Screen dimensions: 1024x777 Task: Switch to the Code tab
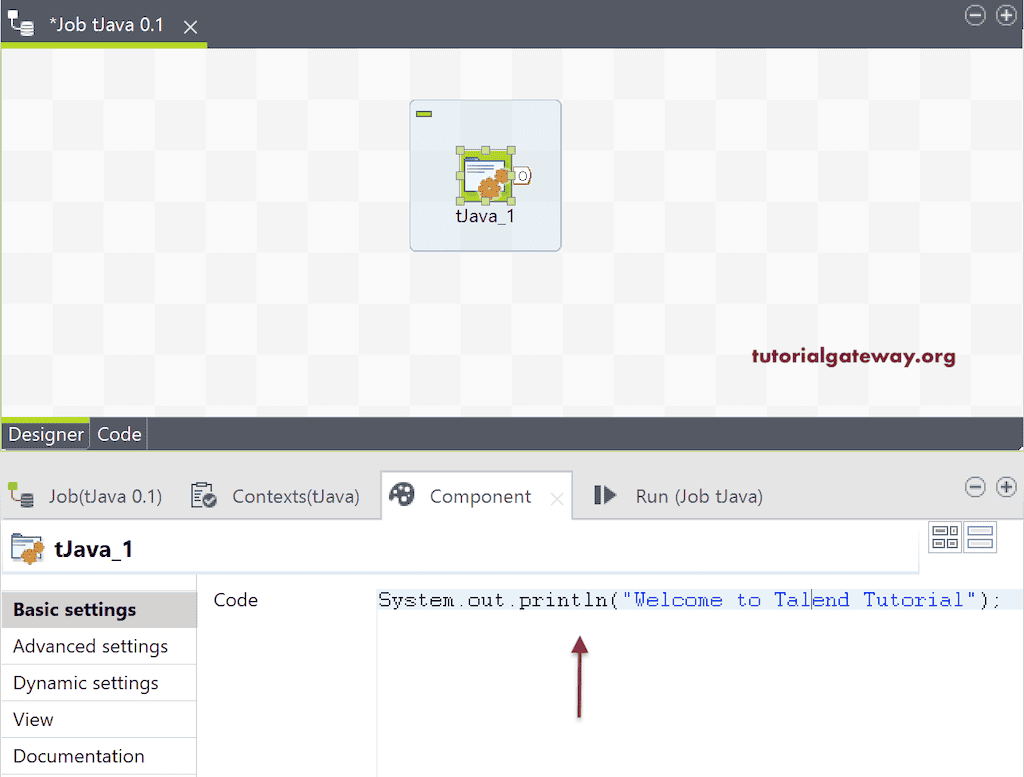coord(118,434)
